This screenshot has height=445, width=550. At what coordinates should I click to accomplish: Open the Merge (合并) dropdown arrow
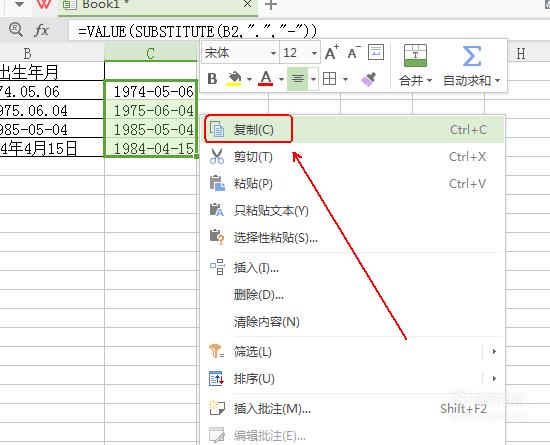pyautogui.click(x=429, y=81)
